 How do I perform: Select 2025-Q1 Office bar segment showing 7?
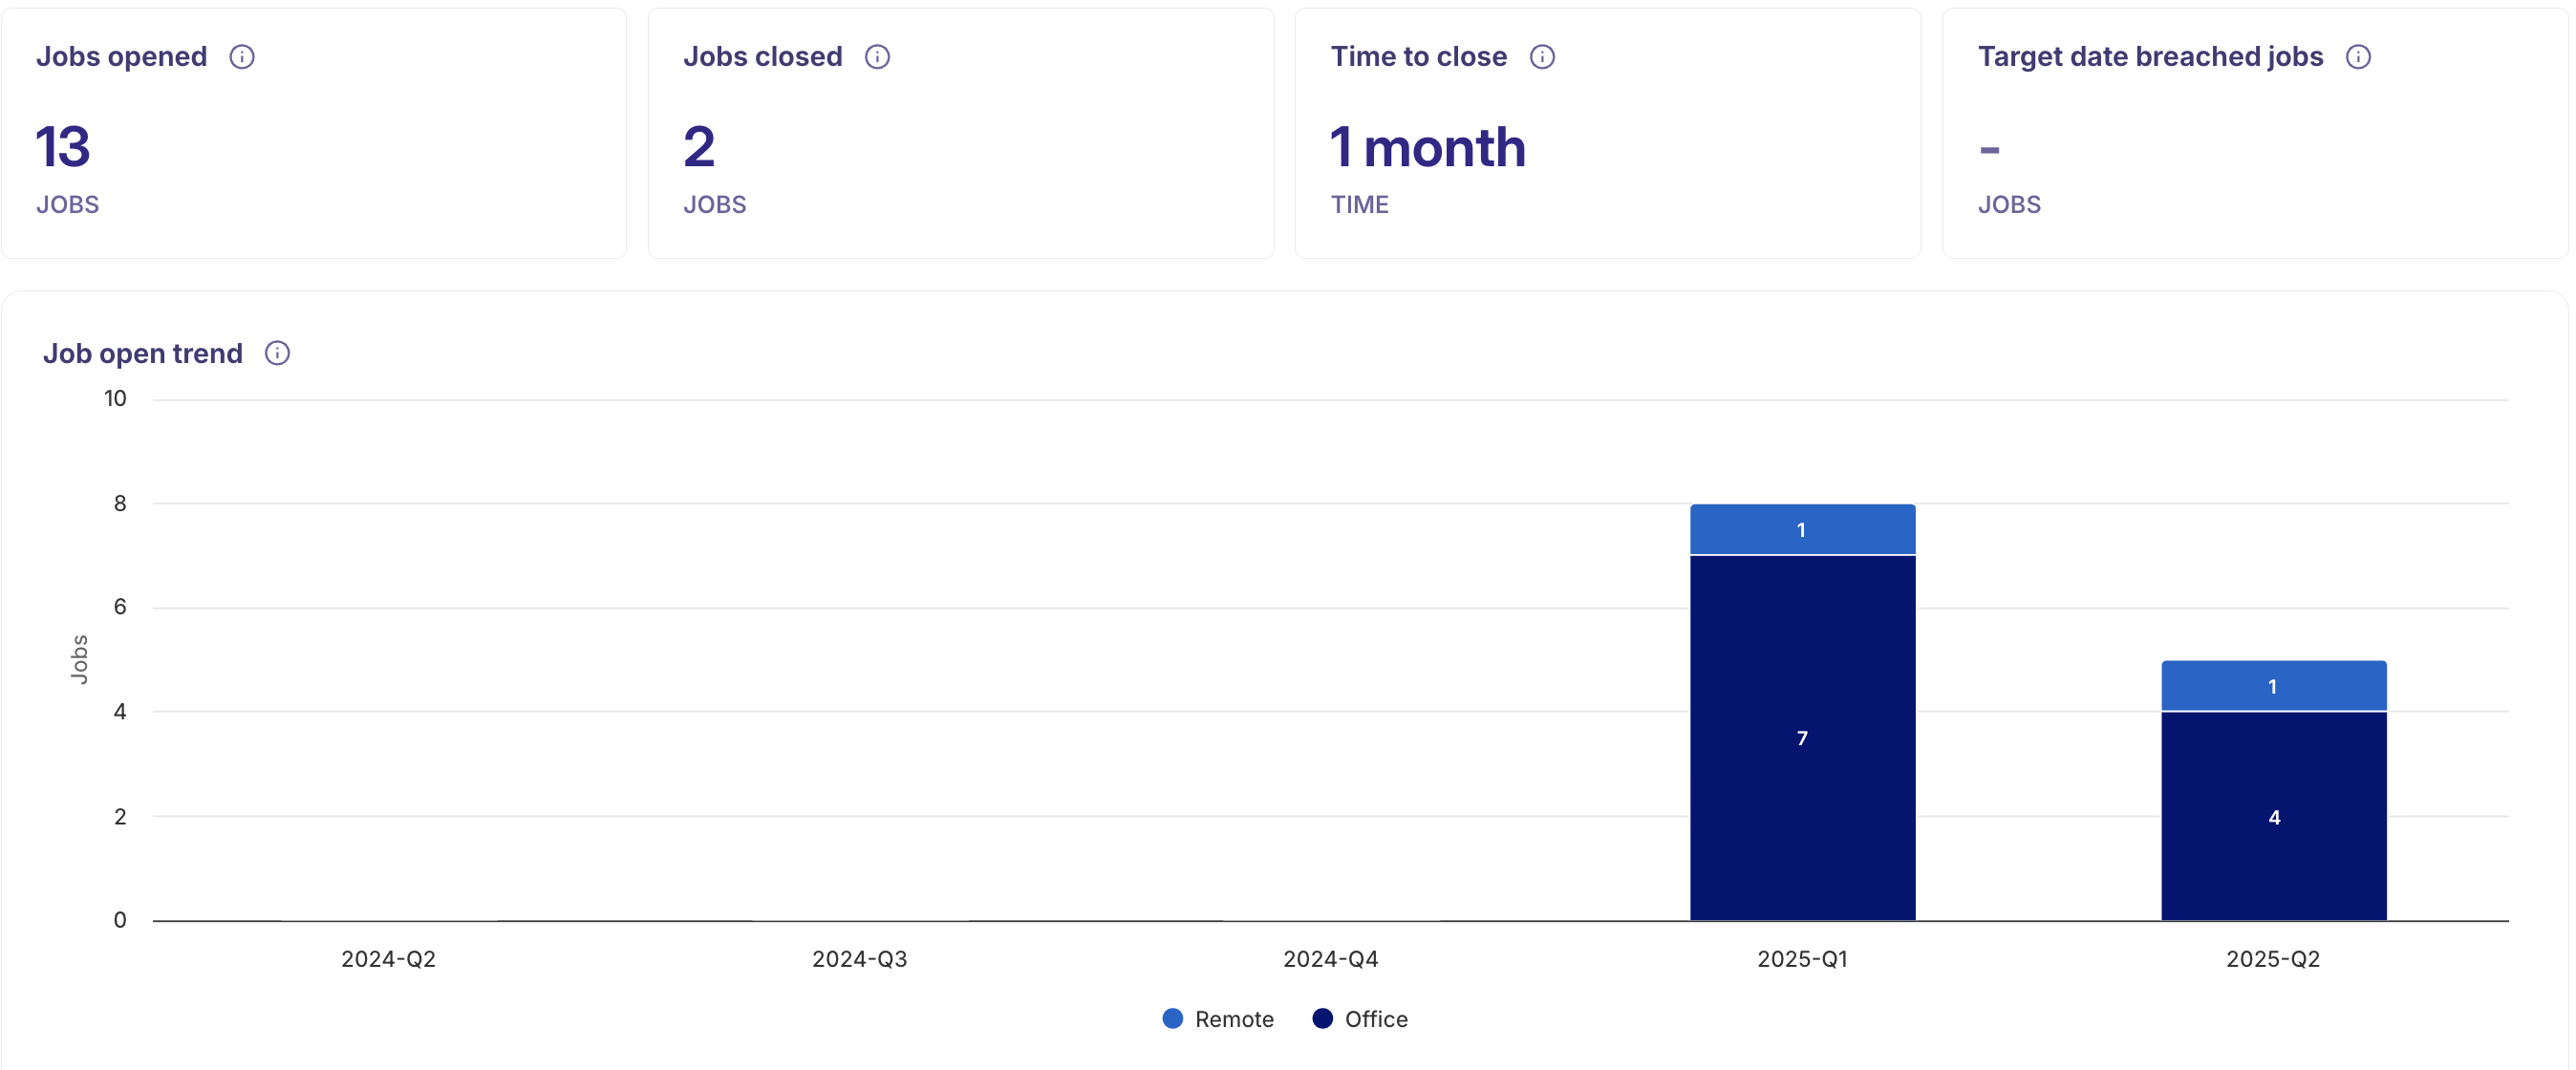(1802, 738)
